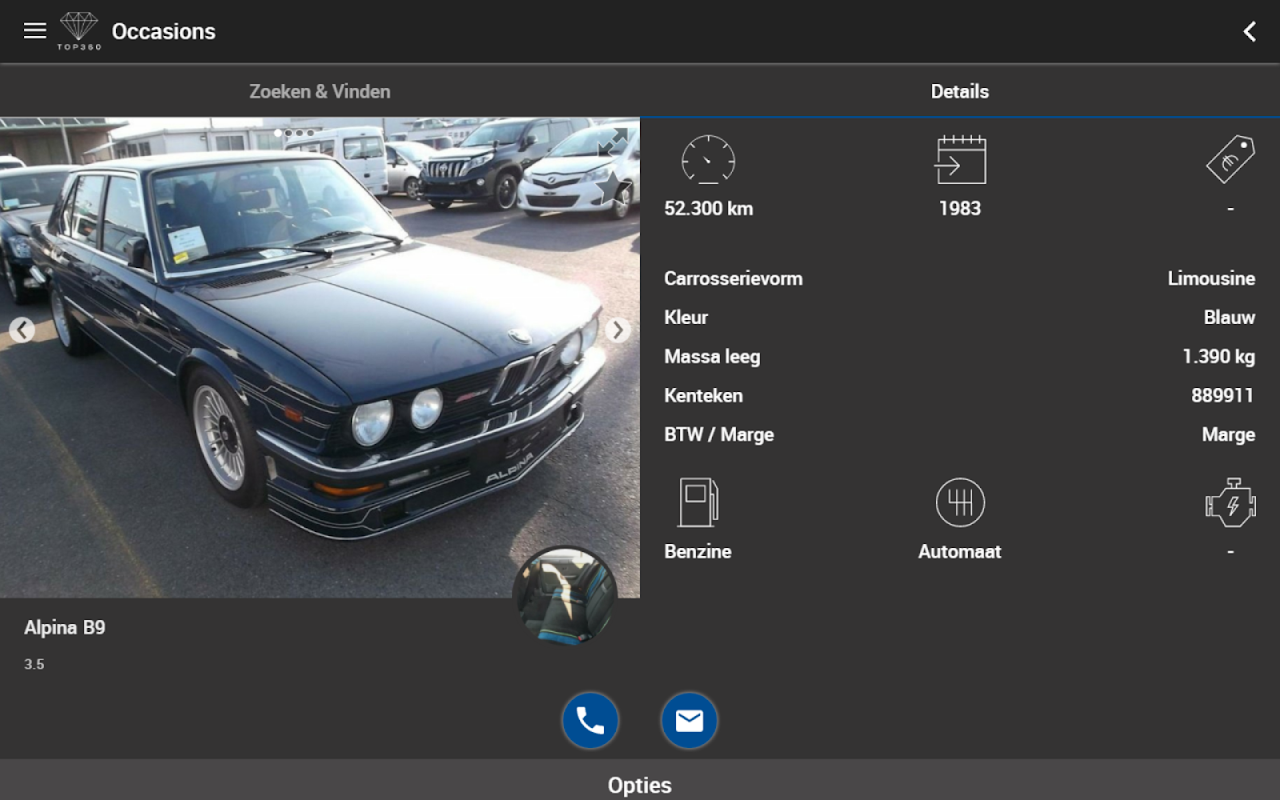Click the Automaat transmission text

pyautogui.click(x=960, y=552)
